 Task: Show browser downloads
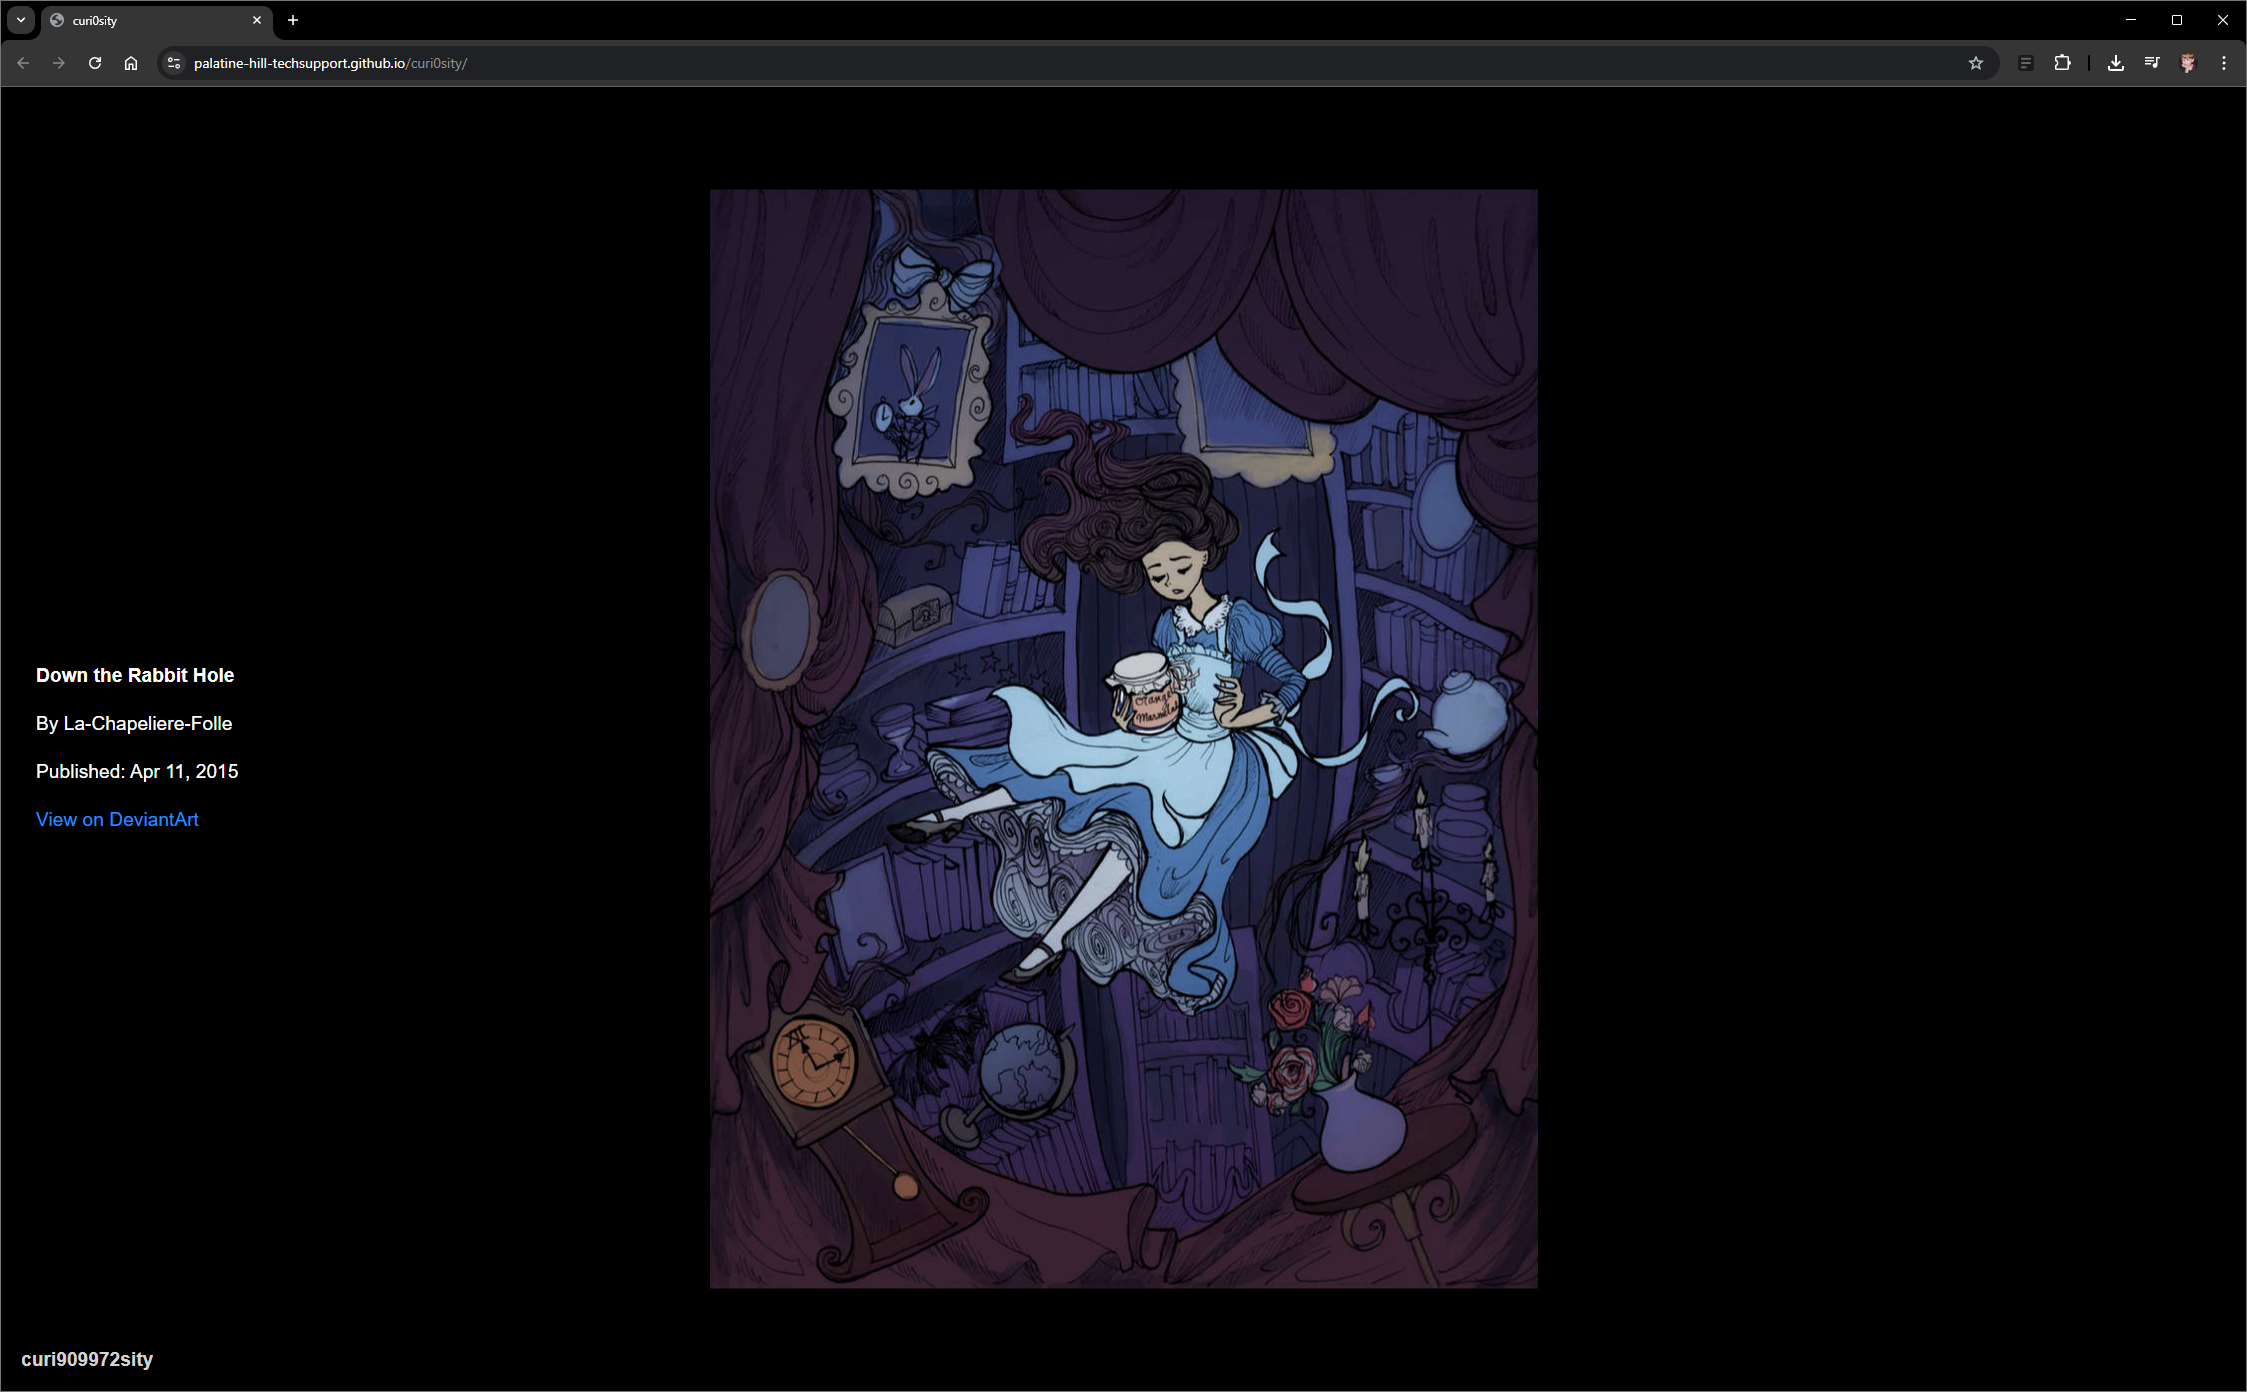(2116, 63)
